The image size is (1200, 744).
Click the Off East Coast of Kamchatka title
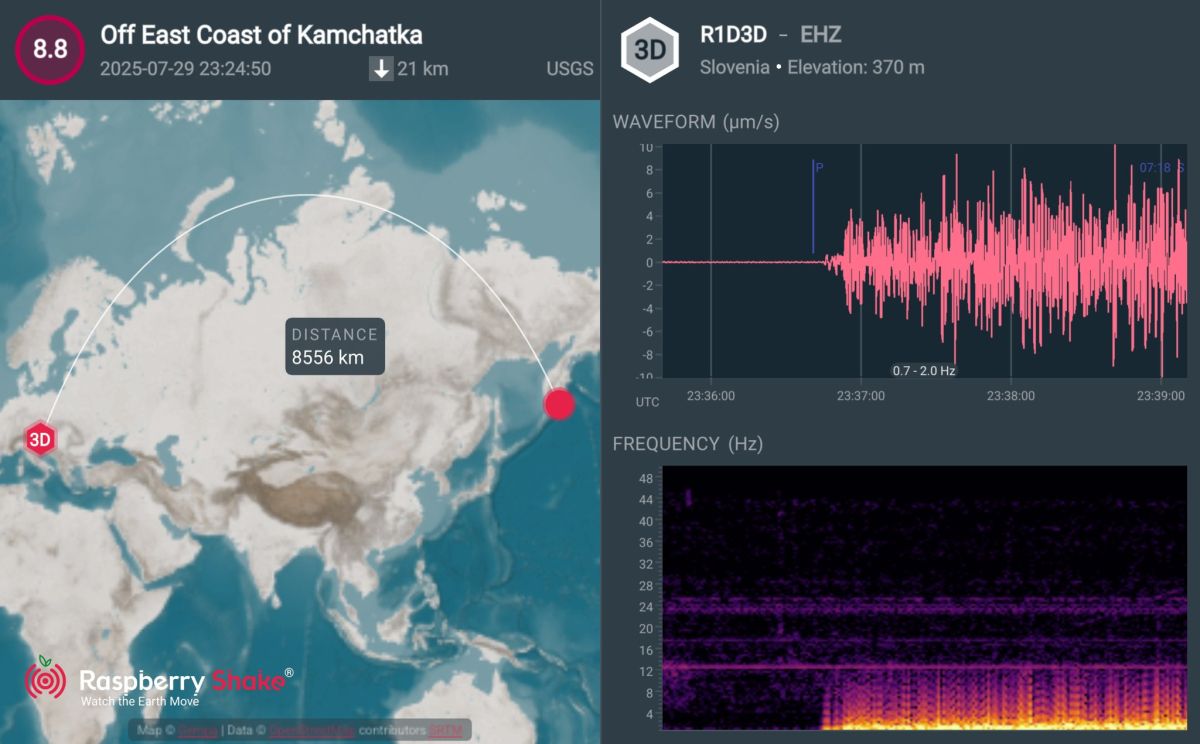[x=261, y=35]
